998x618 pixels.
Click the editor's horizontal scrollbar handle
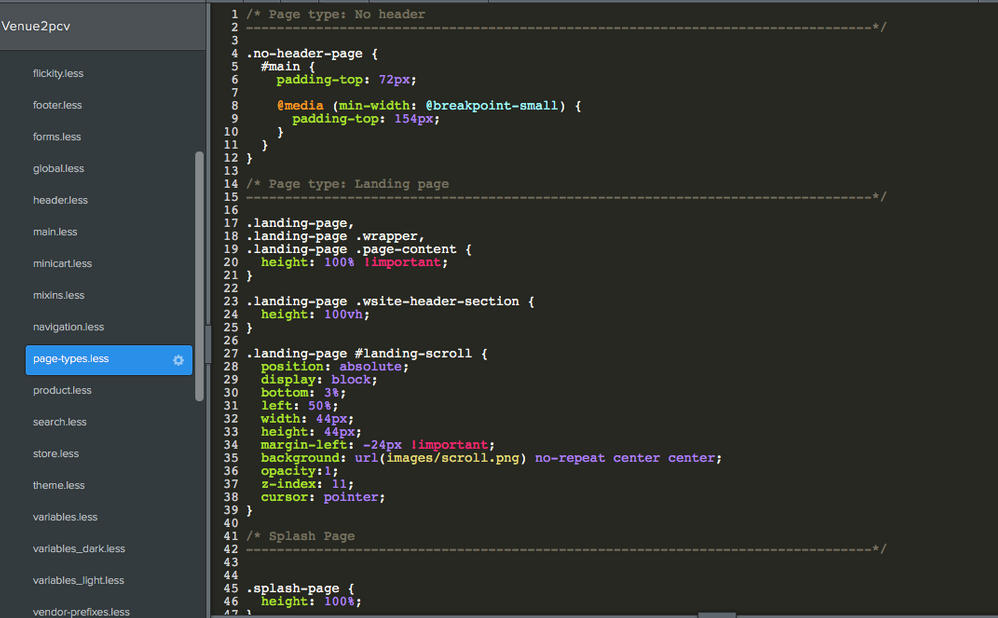click(716, 614)
